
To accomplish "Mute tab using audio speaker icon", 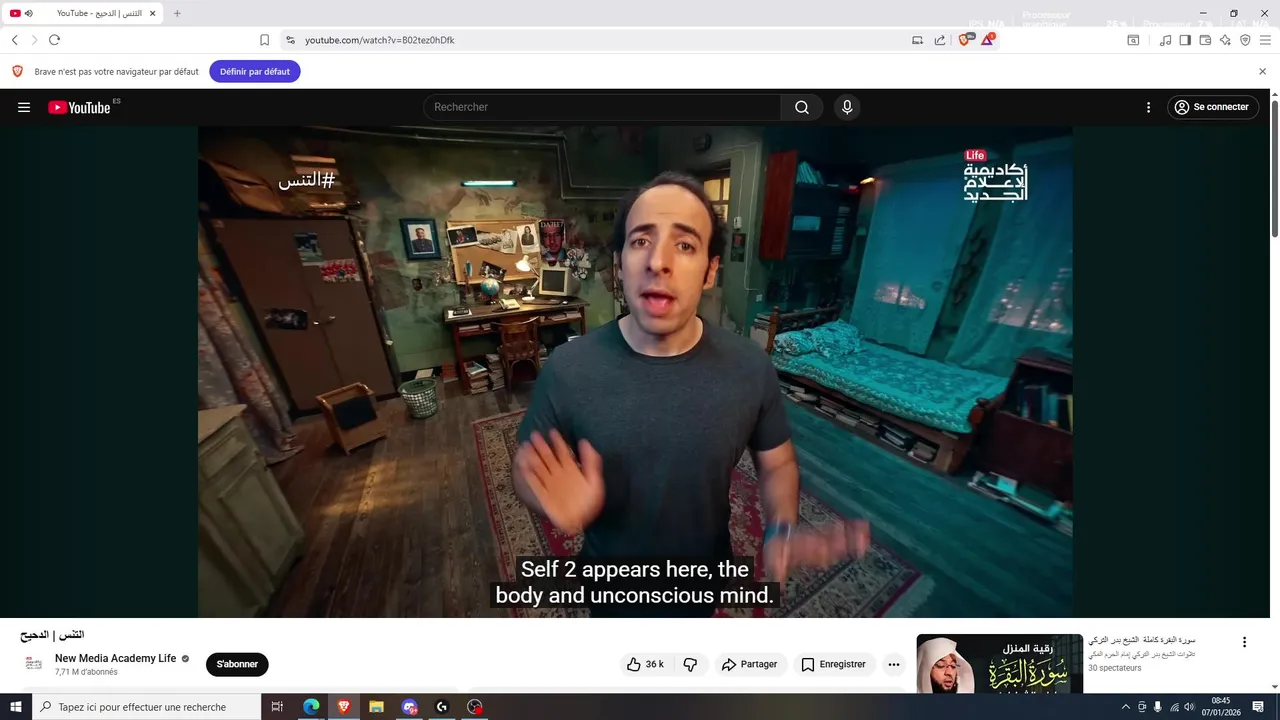I will click(29, 13).
